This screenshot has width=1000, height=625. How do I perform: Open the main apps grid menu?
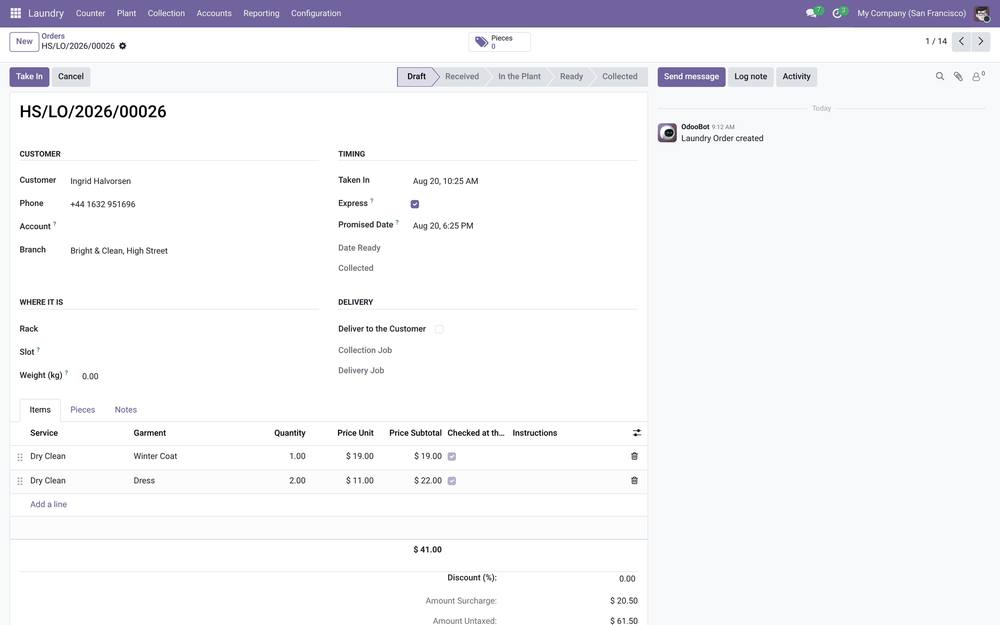[16, 13]
